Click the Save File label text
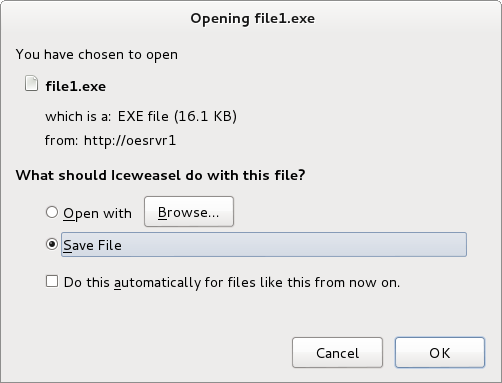 (92, 246)
